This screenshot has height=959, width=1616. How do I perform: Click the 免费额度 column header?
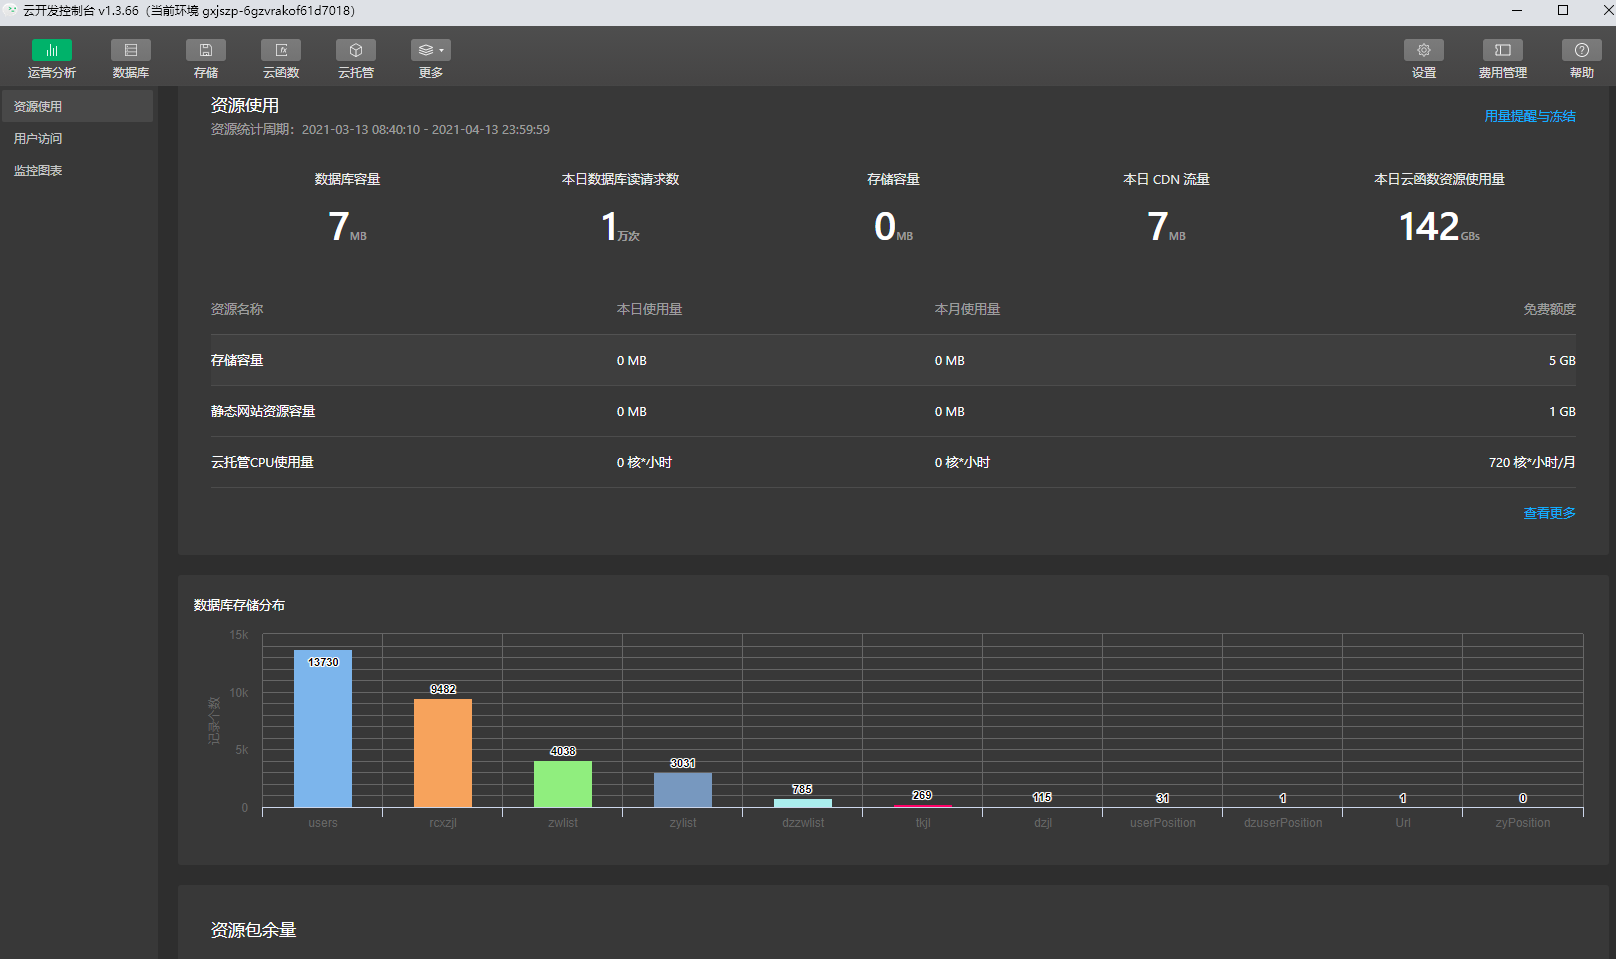pyautogui.click(x=1549, y=309)
